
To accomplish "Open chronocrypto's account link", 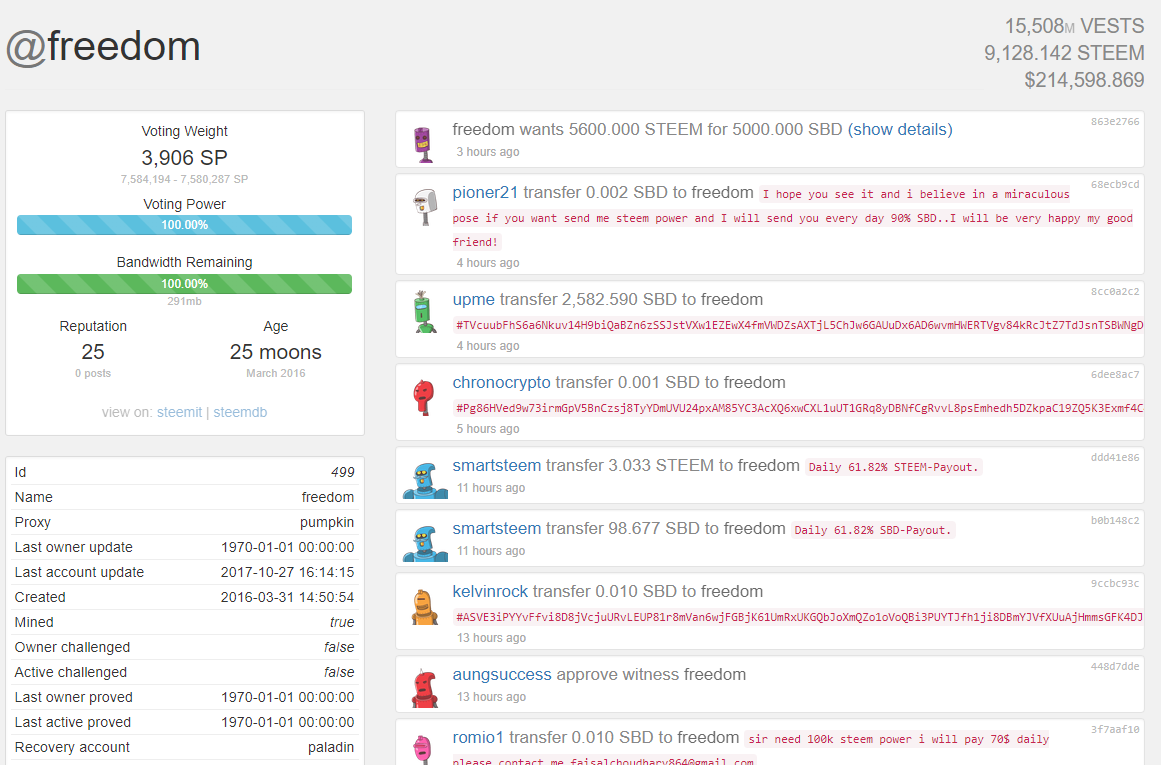I will pos(501,382).
